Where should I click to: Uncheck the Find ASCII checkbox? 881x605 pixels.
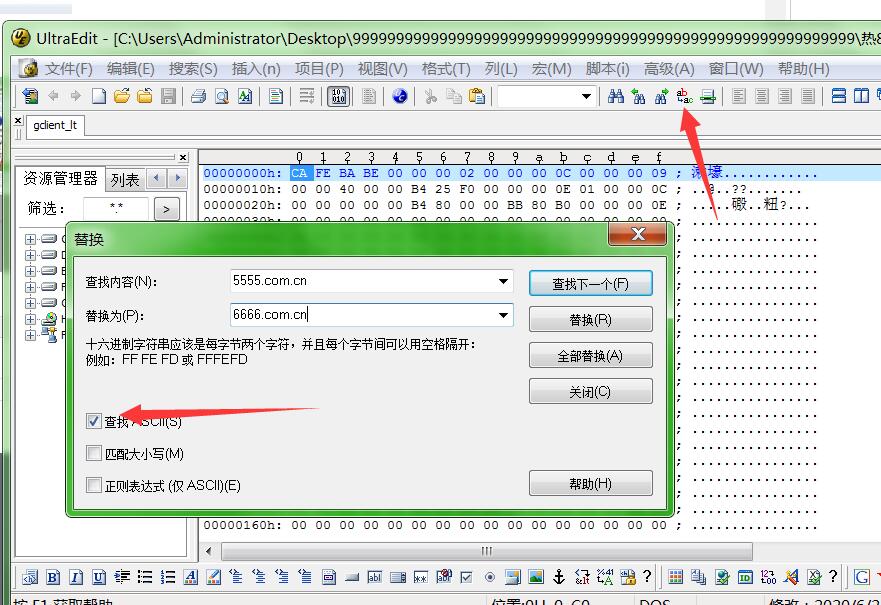[x=94, y=422]
